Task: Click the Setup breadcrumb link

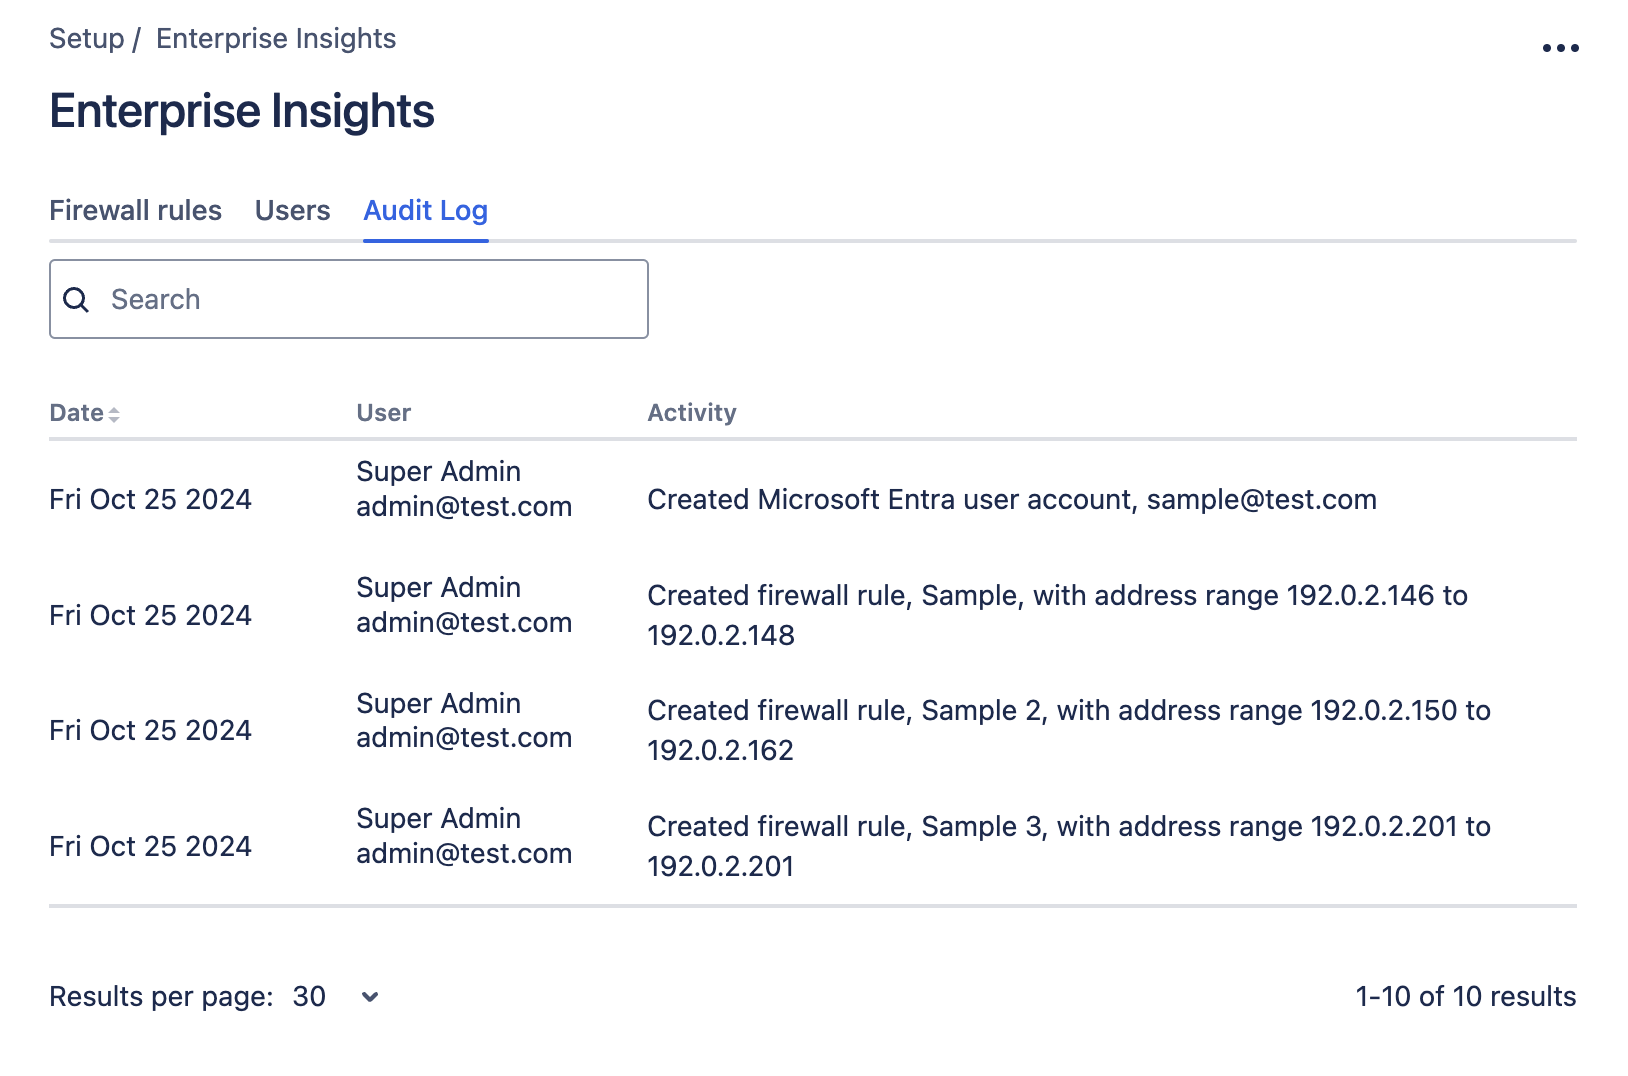Action: [87, 39]
